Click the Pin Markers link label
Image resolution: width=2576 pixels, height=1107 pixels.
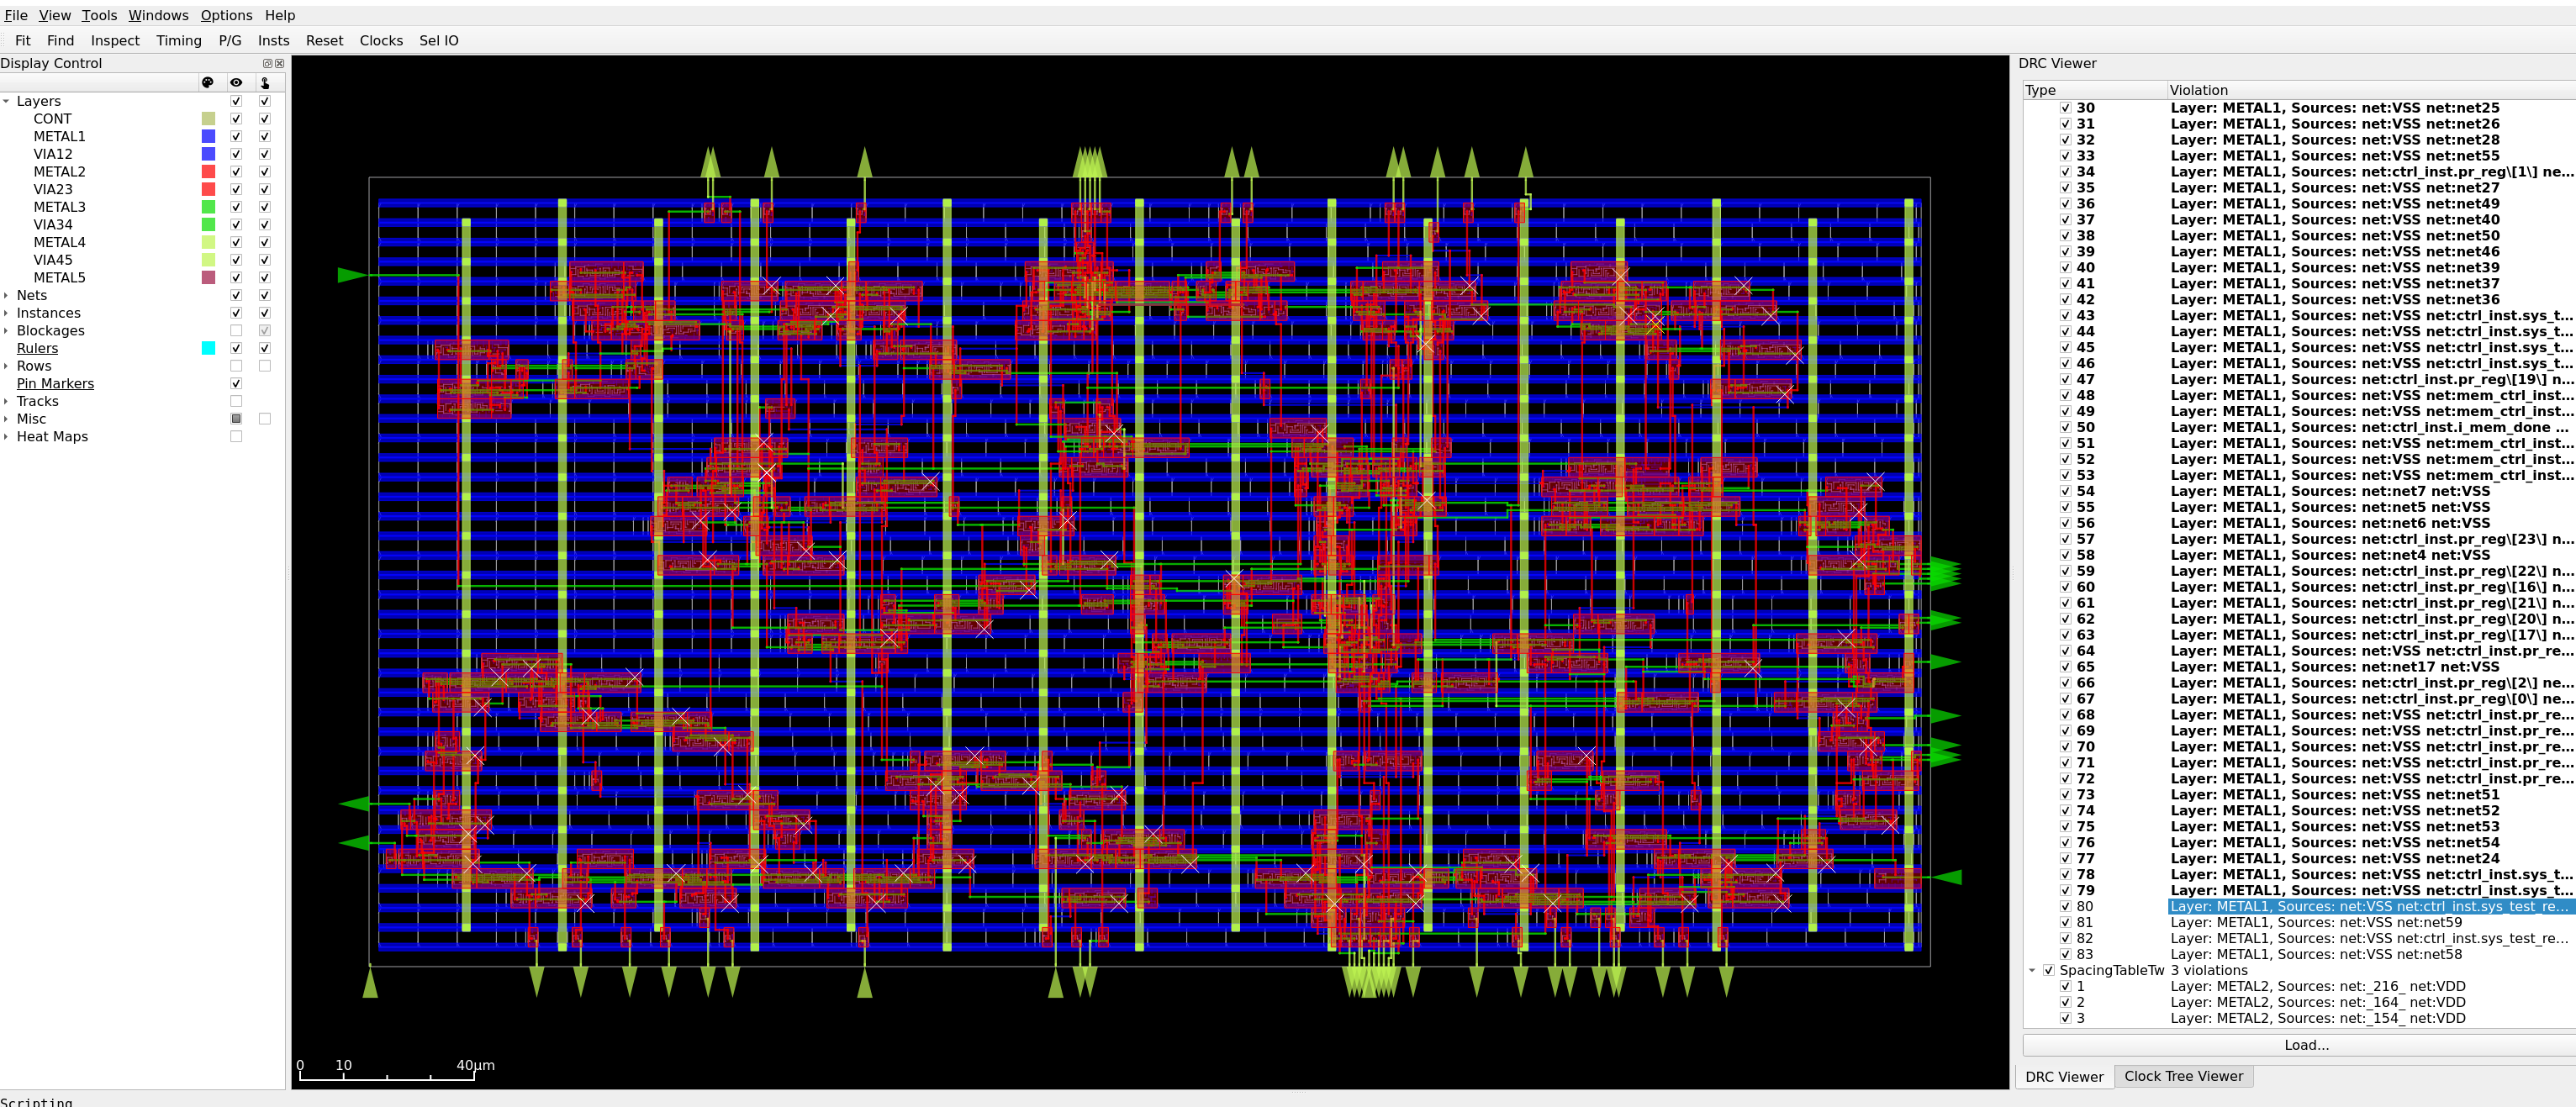point(55,384)
